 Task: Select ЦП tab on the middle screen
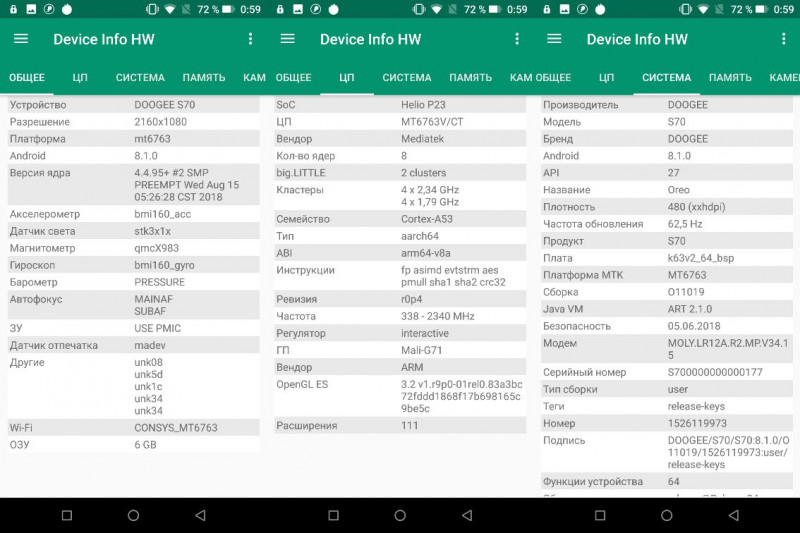(x=347, y=78)
